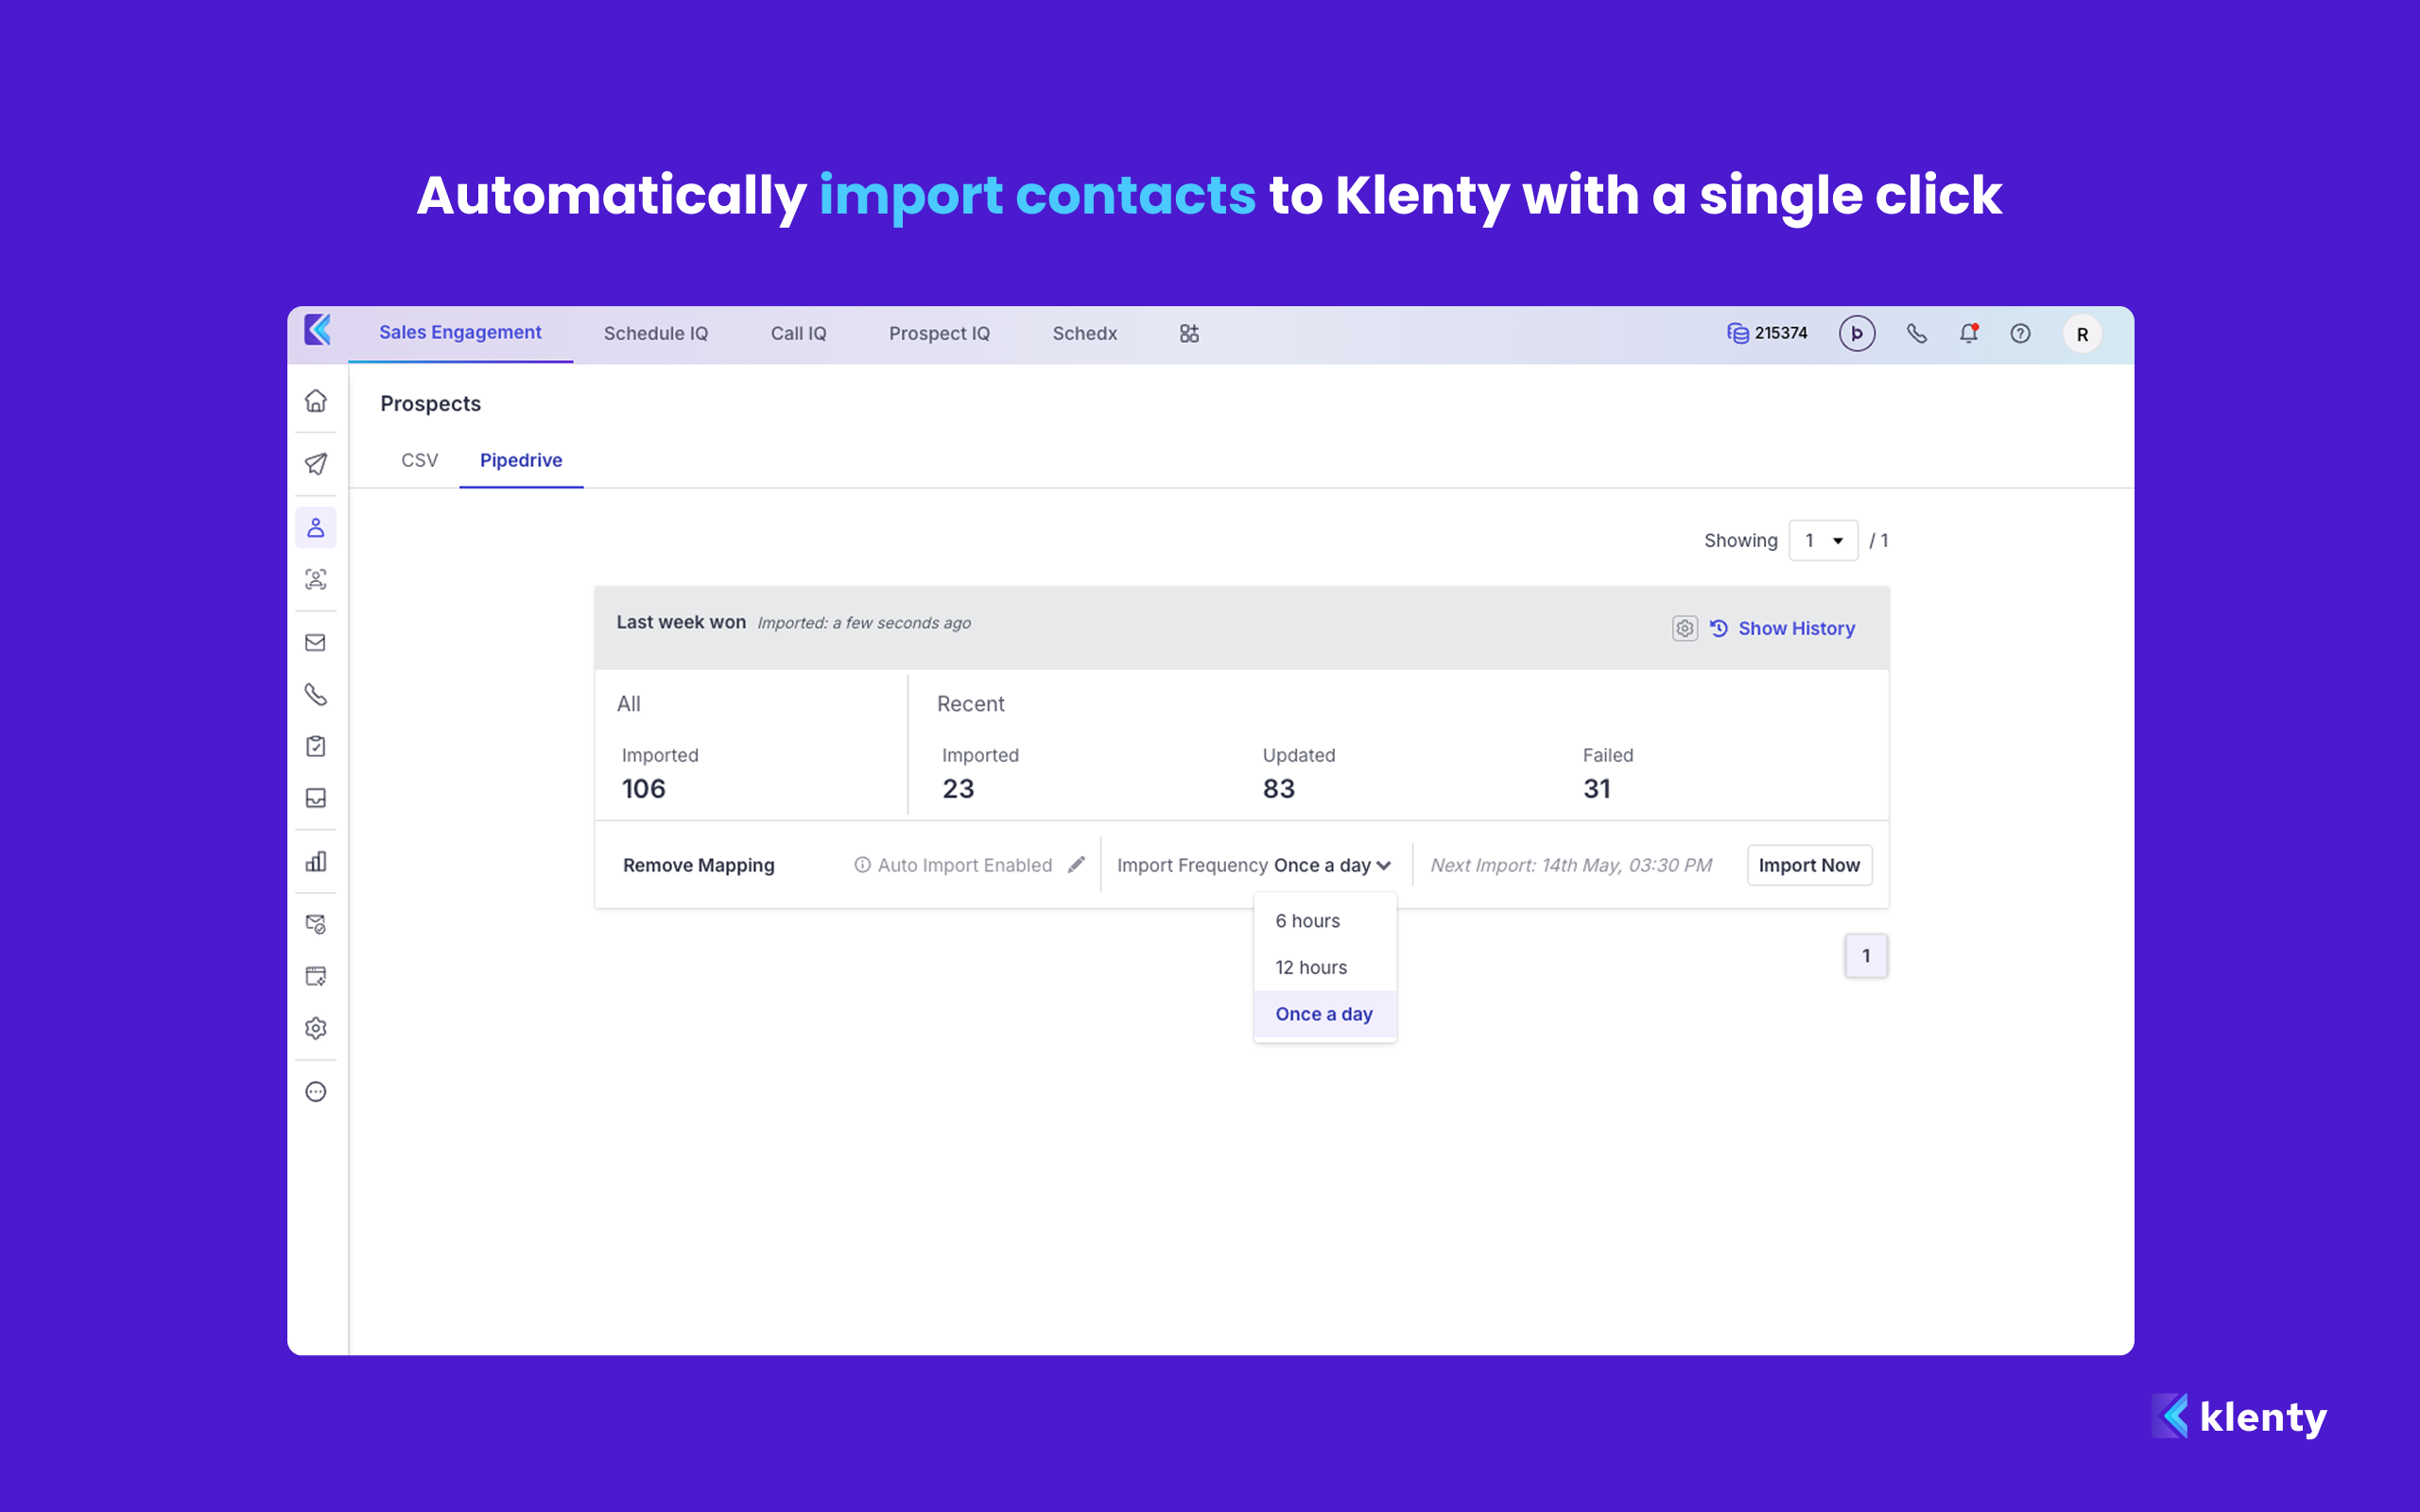Collapse the Import Frequency 'Once a day' dropdown
Viewport: 2420px width, 1512px height.
coord(1332,865)
